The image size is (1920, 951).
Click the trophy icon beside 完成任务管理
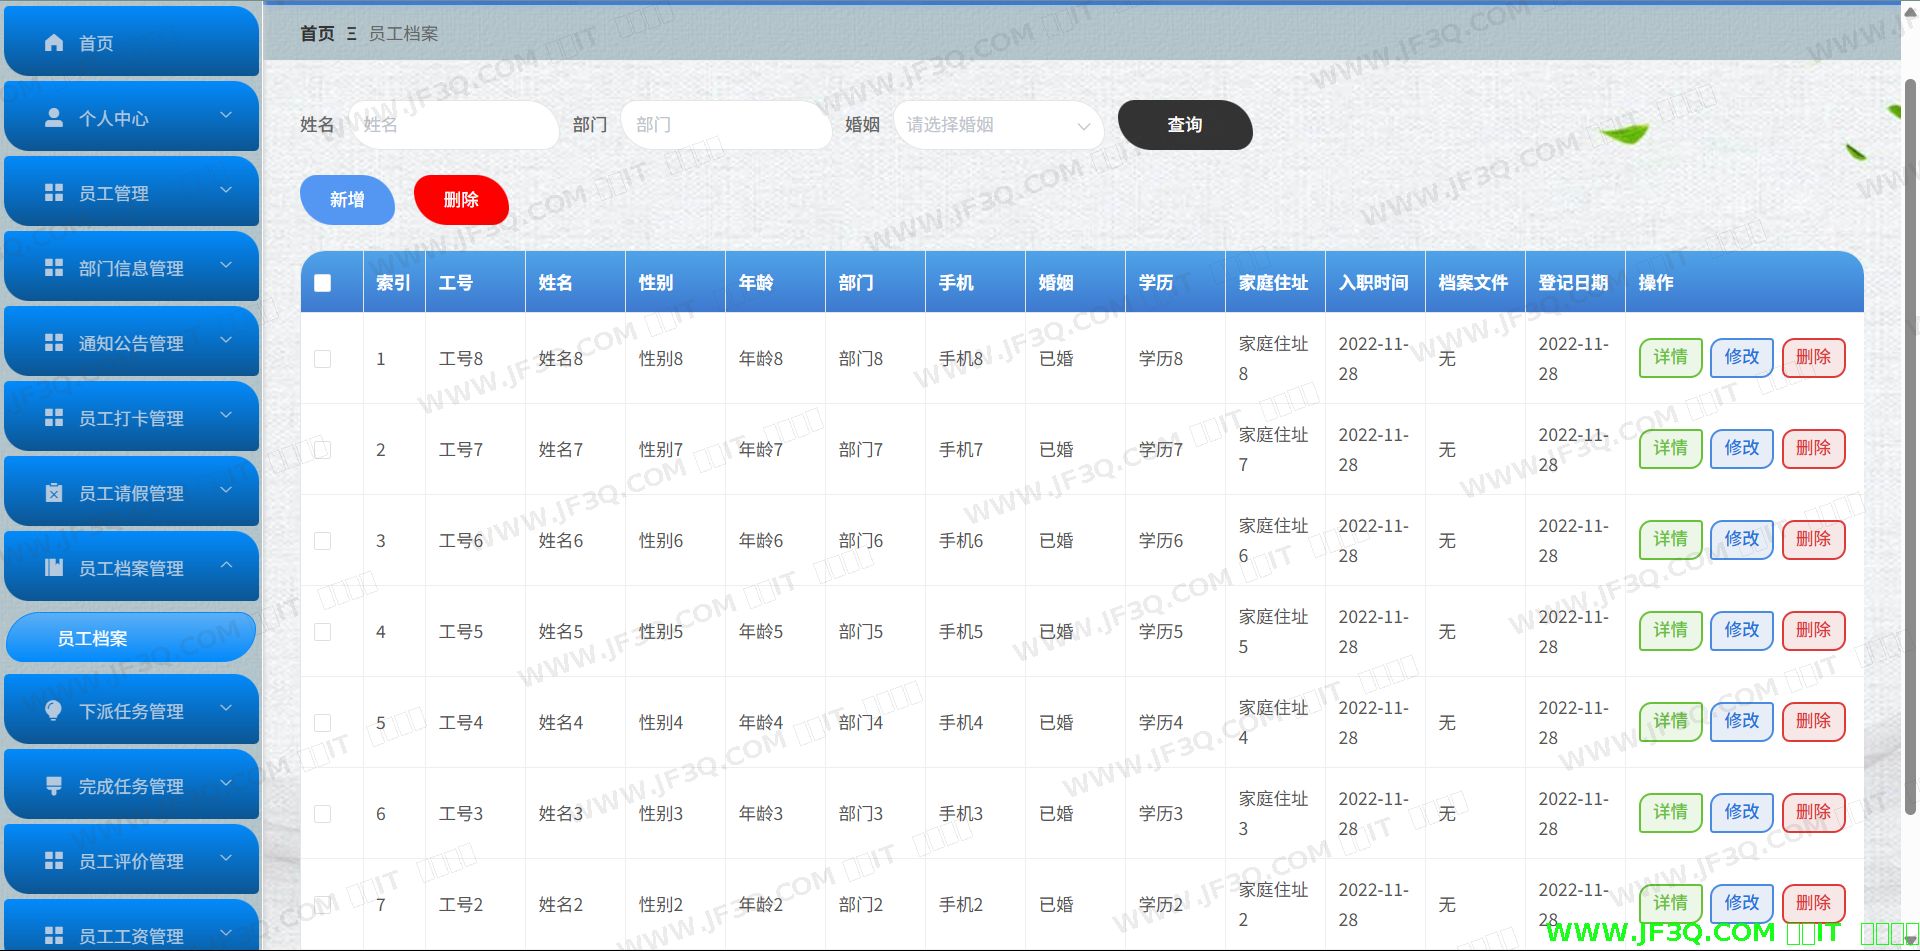pos(54,786)
